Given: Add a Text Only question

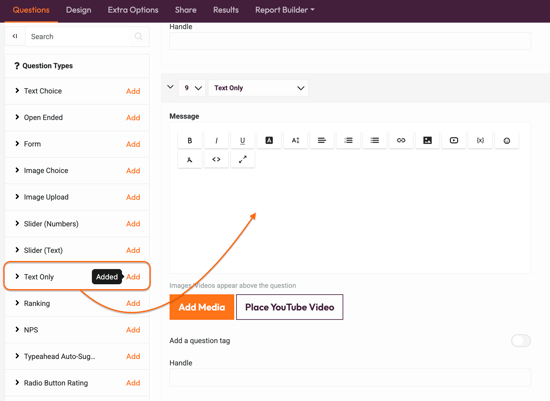Looking at the screenshot, I should (133, 277).
